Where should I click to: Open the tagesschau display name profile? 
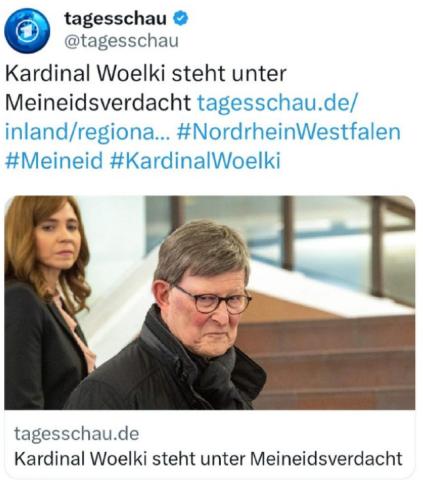pyautogui.click(x=115, y=18)
